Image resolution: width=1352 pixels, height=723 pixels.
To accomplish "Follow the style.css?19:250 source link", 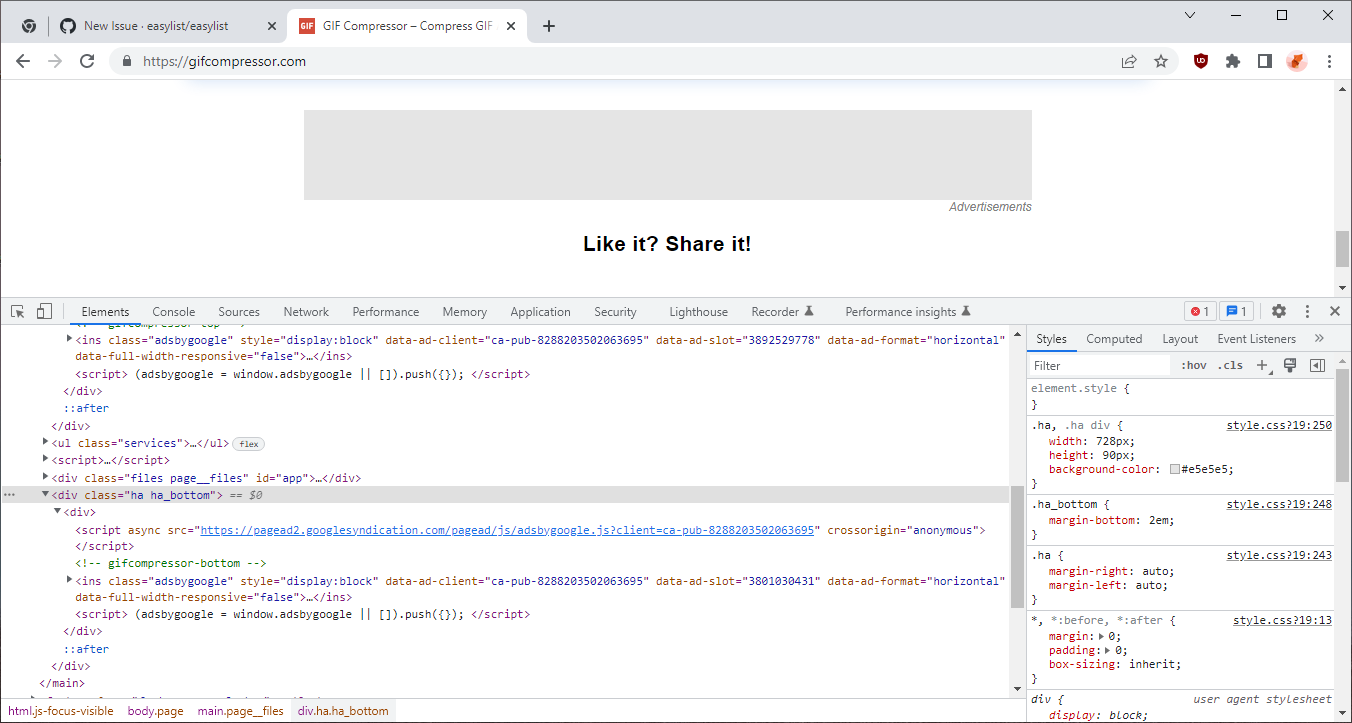I will point(1279,425).
